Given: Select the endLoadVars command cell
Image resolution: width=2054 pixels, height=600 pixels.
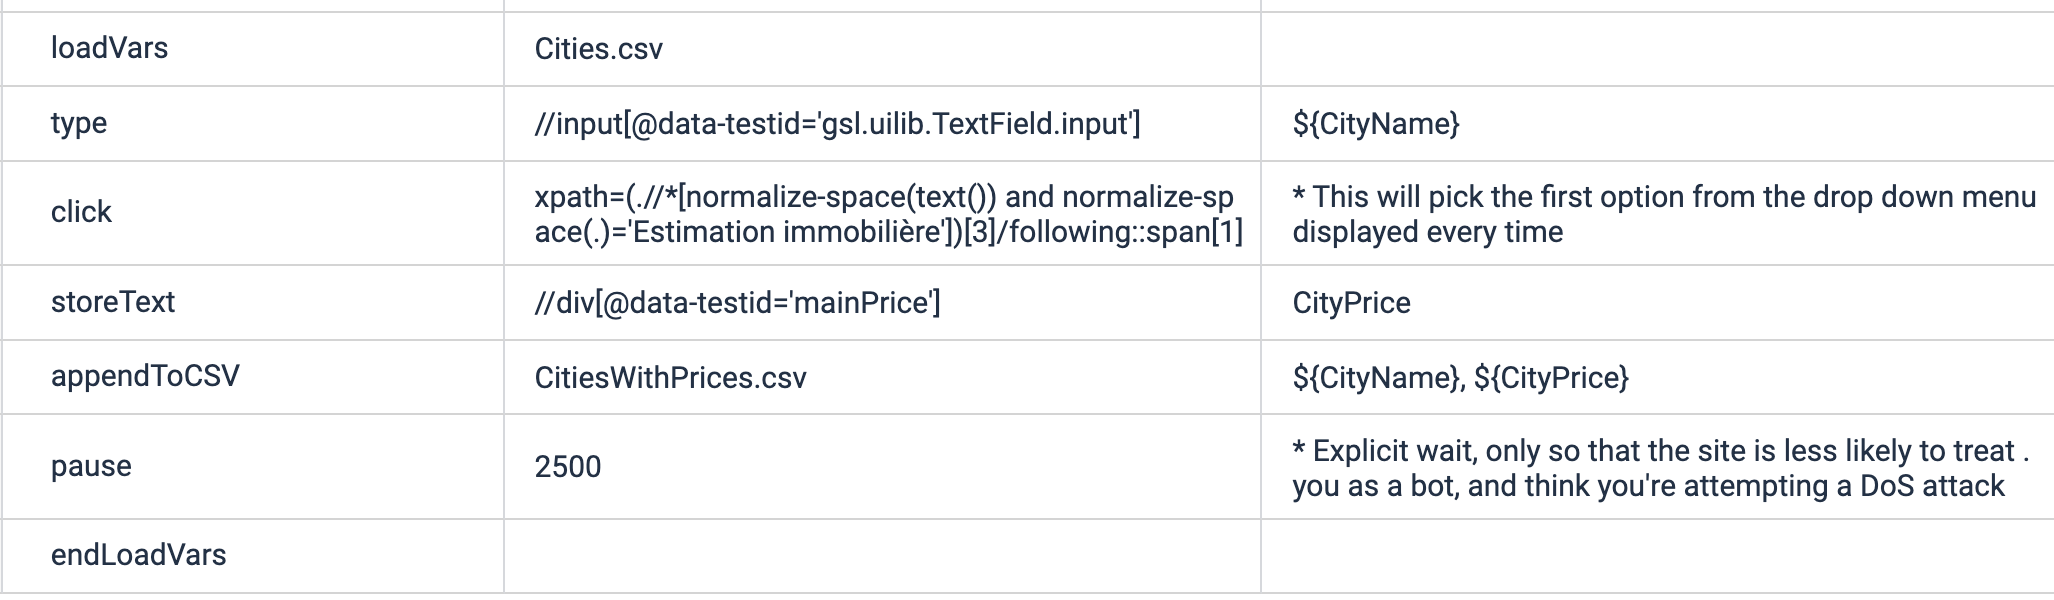Looking at the screenshot, I should coord(138,555).
